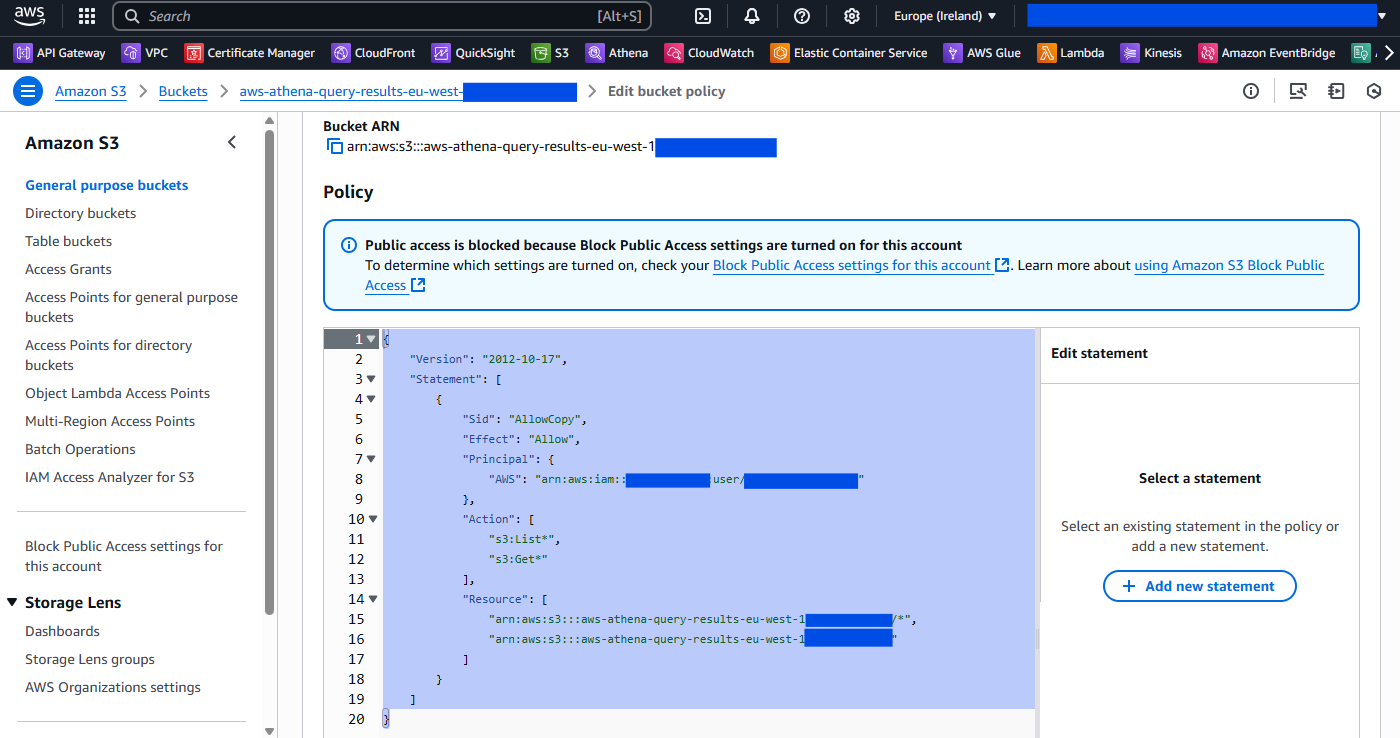
Task: Focus the console search field
Action: [x=382, y=16]
